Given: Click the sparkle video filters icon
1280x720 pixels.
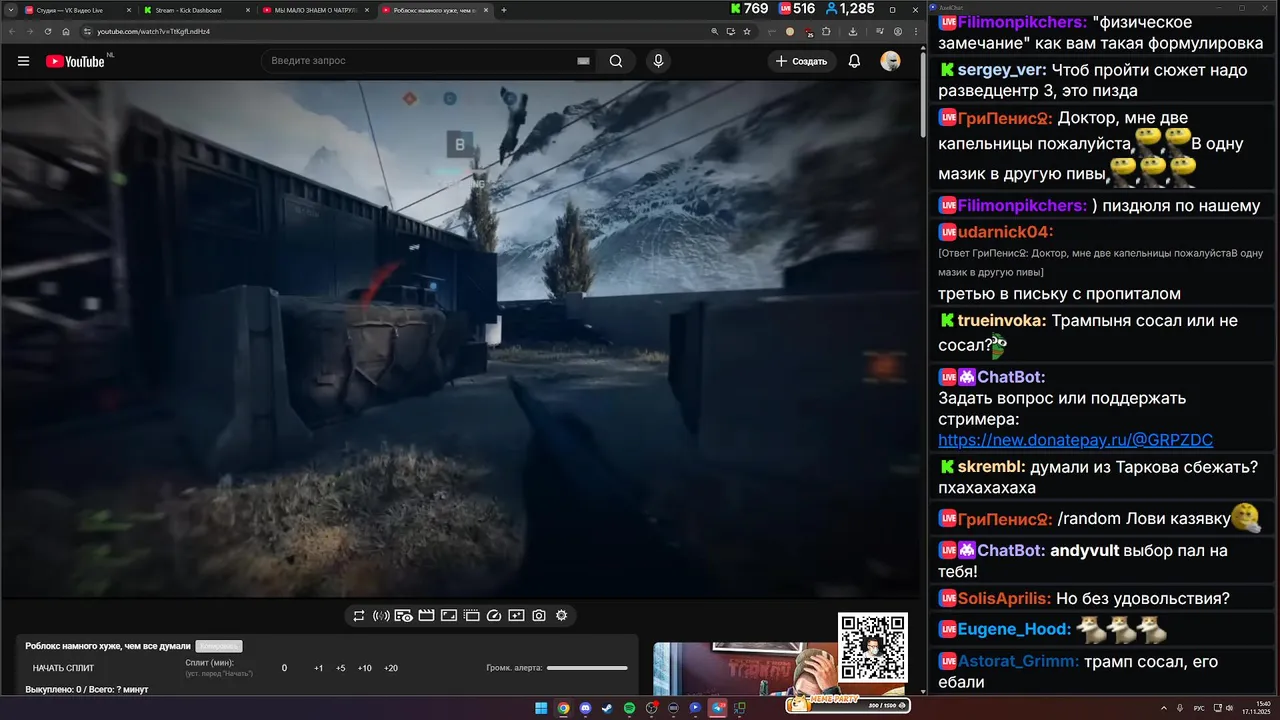Looking at the screenshot, I should point(516,616).
